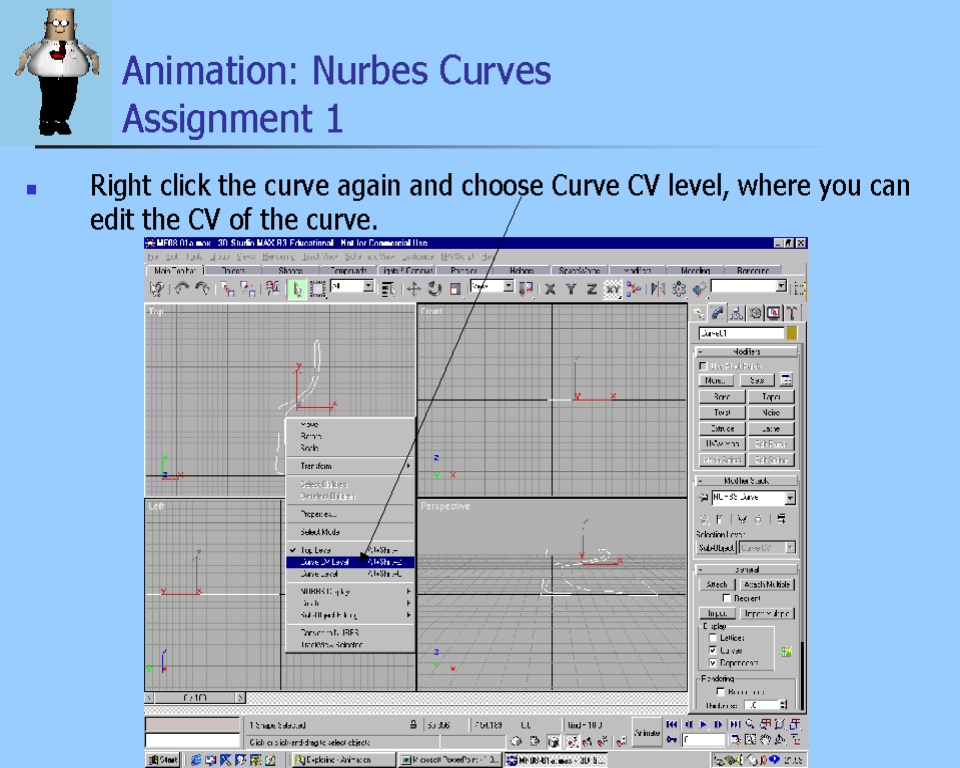Image resolution: width=960 pixels, height=768 pixels.
Task: Click the Mirror Selected Objects icon
Action: pyautogui.click(x=657, y=289)
